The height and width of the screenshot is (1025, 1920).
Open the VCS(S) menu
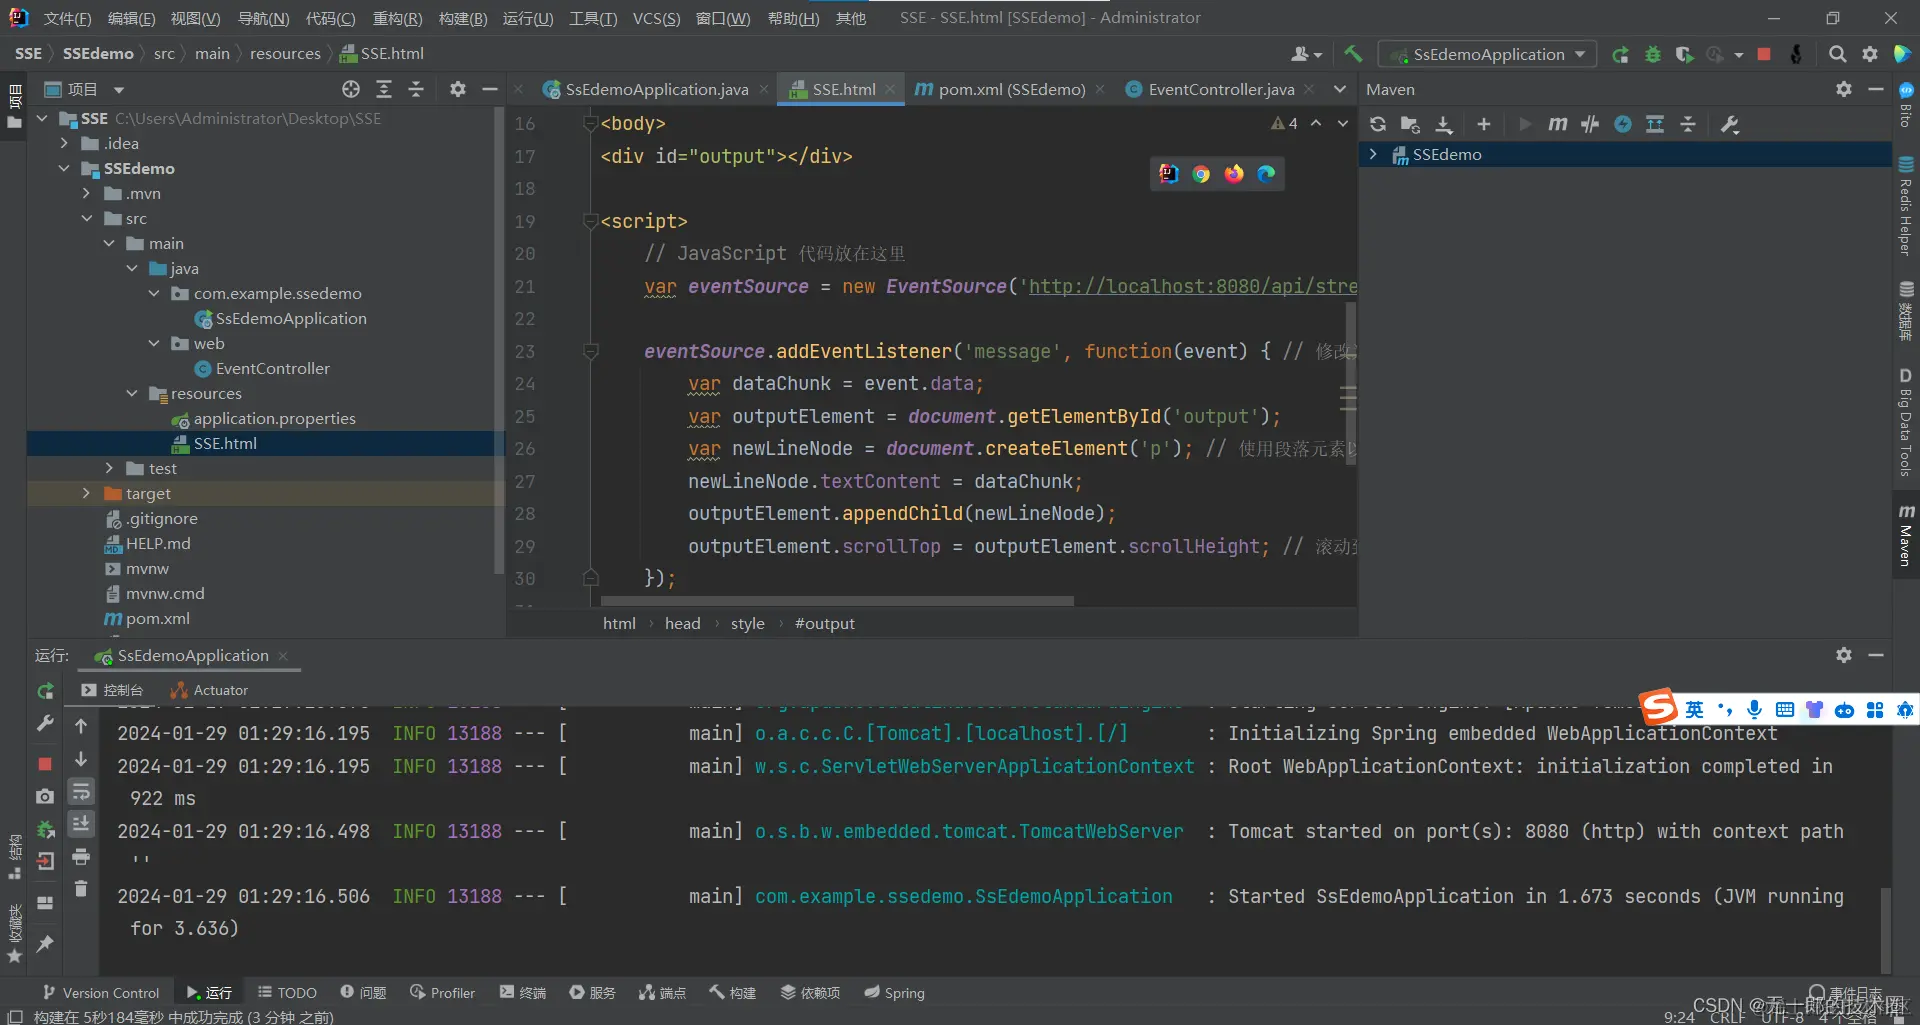pyautogui.click(x=656, y=18)
